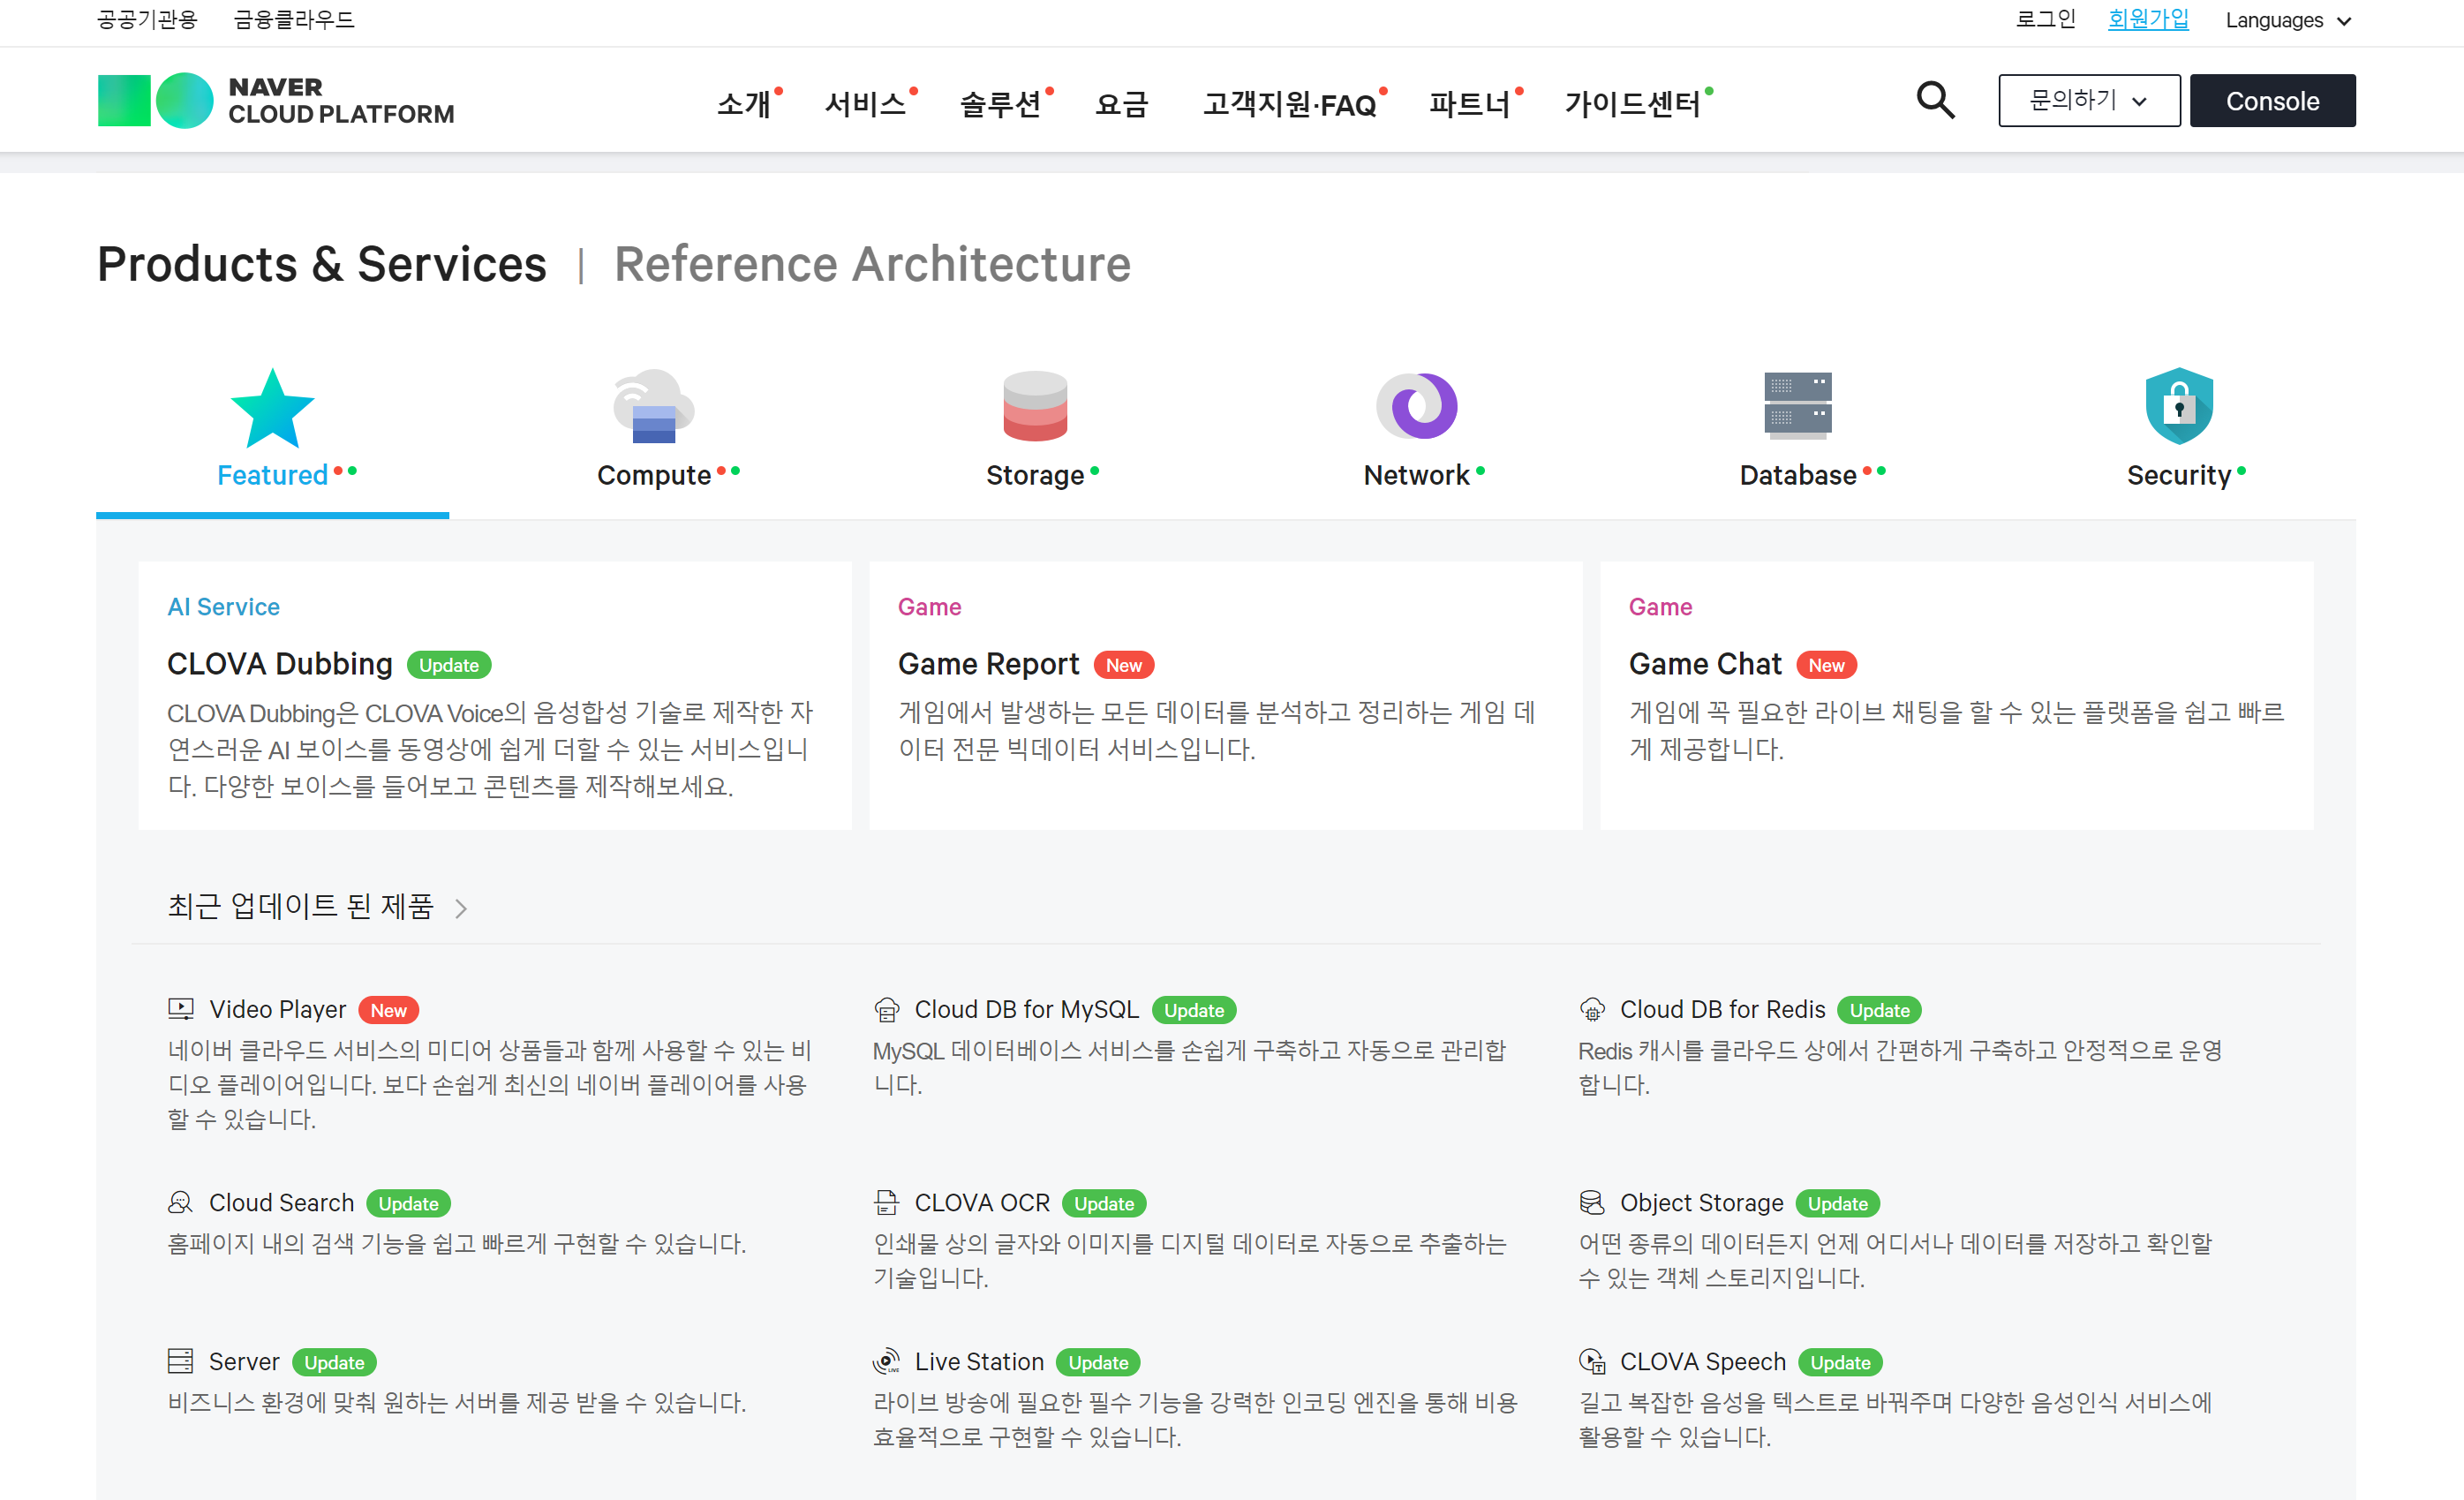This screenshot has width=2464, height=1500.
Task: Click the 회원가입 sign-up link
Action: (2147, 19)
